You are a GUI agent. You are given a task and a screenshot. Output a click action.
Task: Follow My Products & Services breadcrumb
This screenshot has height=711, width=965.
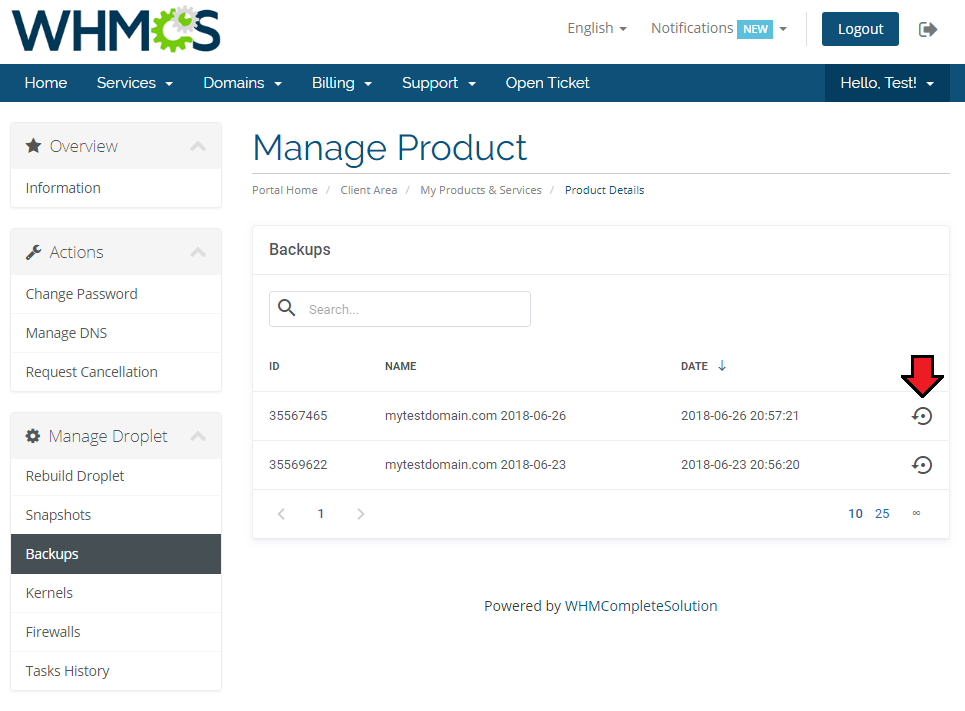pos(481,190)
